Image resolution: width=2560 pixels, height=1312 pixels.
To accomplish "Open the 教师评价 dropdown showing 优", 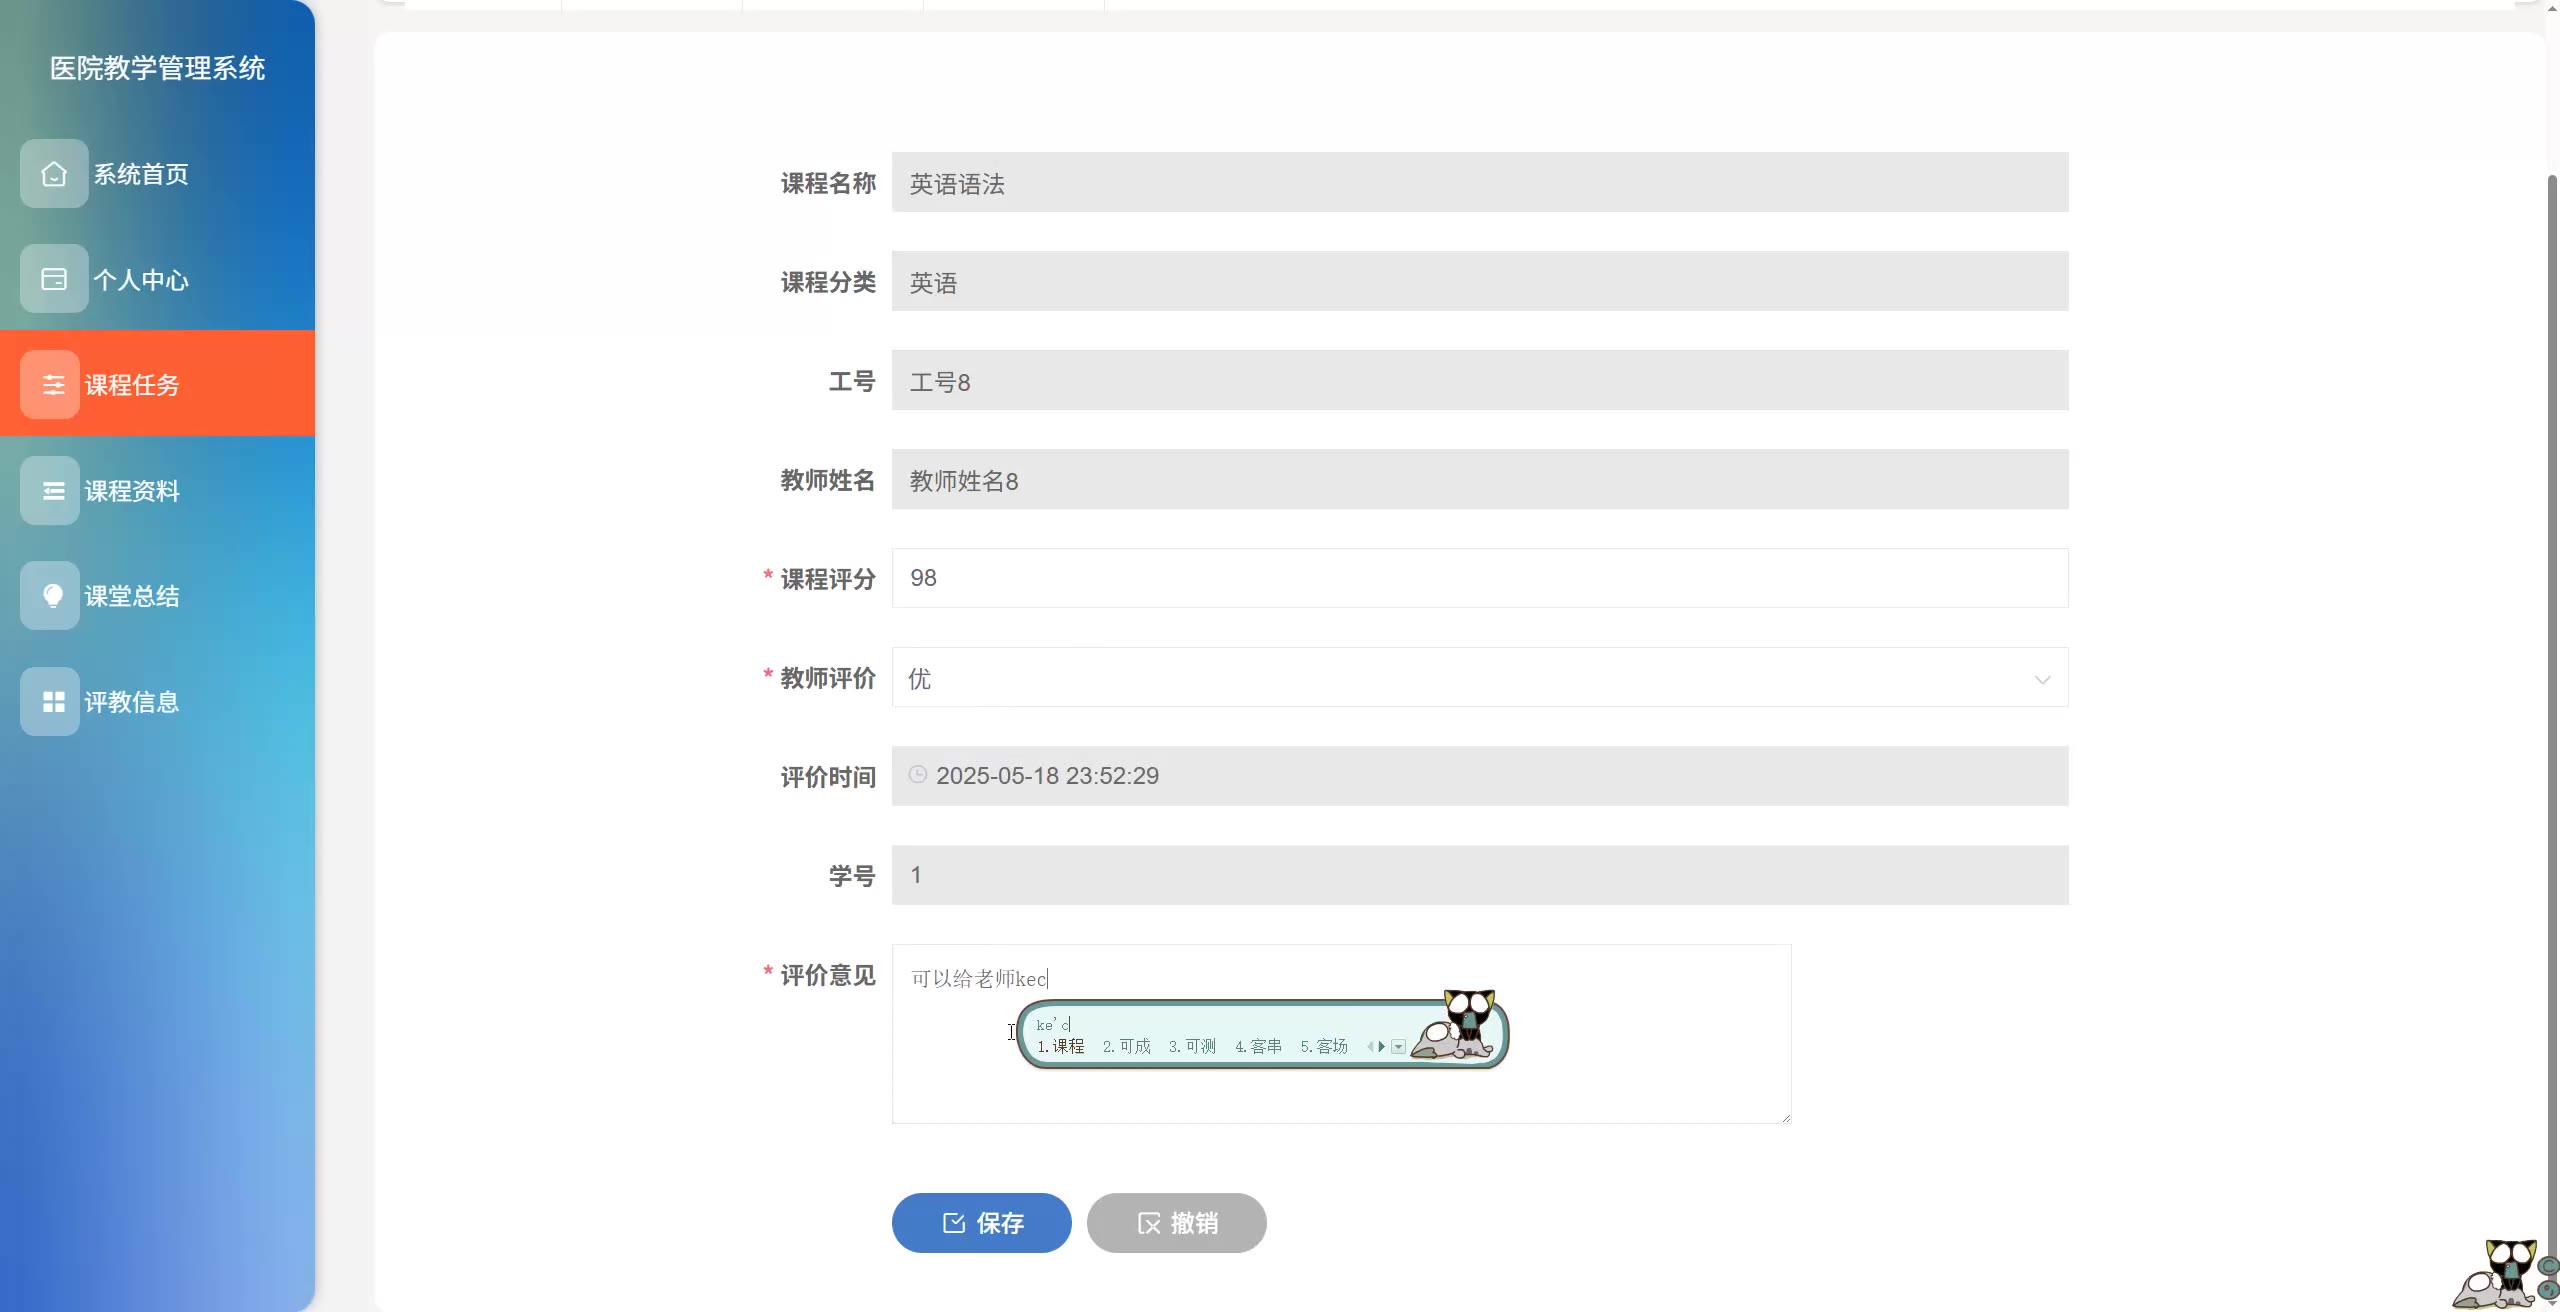I will (1479, 678).
